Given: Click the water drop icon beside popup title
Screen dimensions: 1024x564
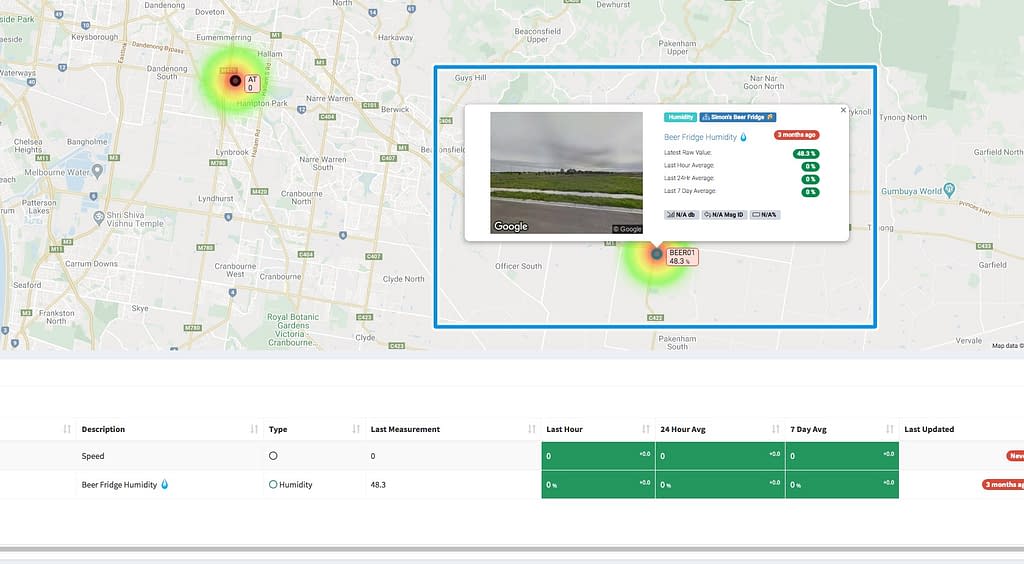Looking at the screenshot, I should 743,137.
